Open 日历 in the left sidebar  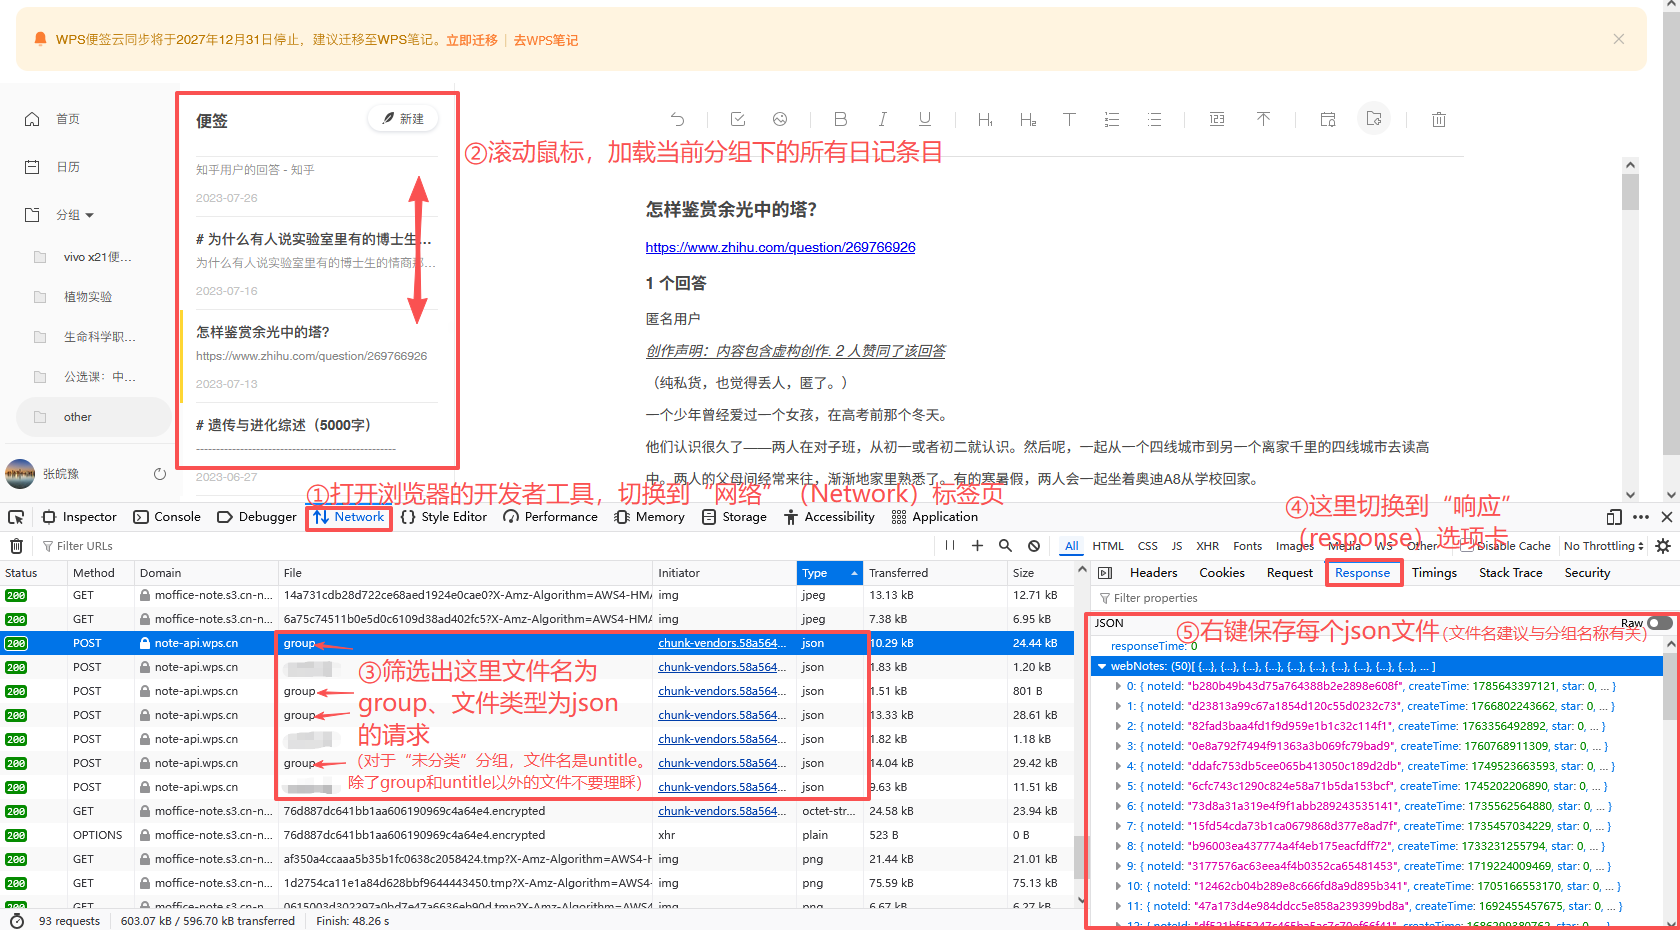(x=68, y=167)
